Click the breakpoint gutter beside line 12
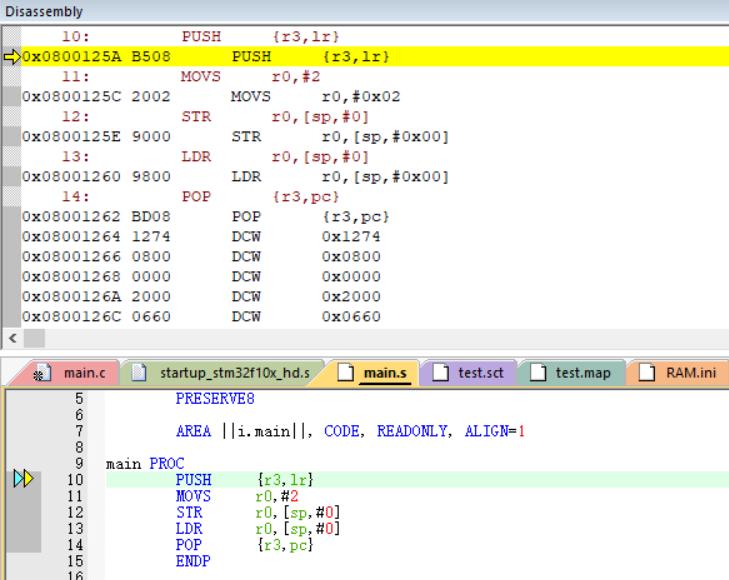This screenshot has height=580, width=729. [x=23, y=512]
